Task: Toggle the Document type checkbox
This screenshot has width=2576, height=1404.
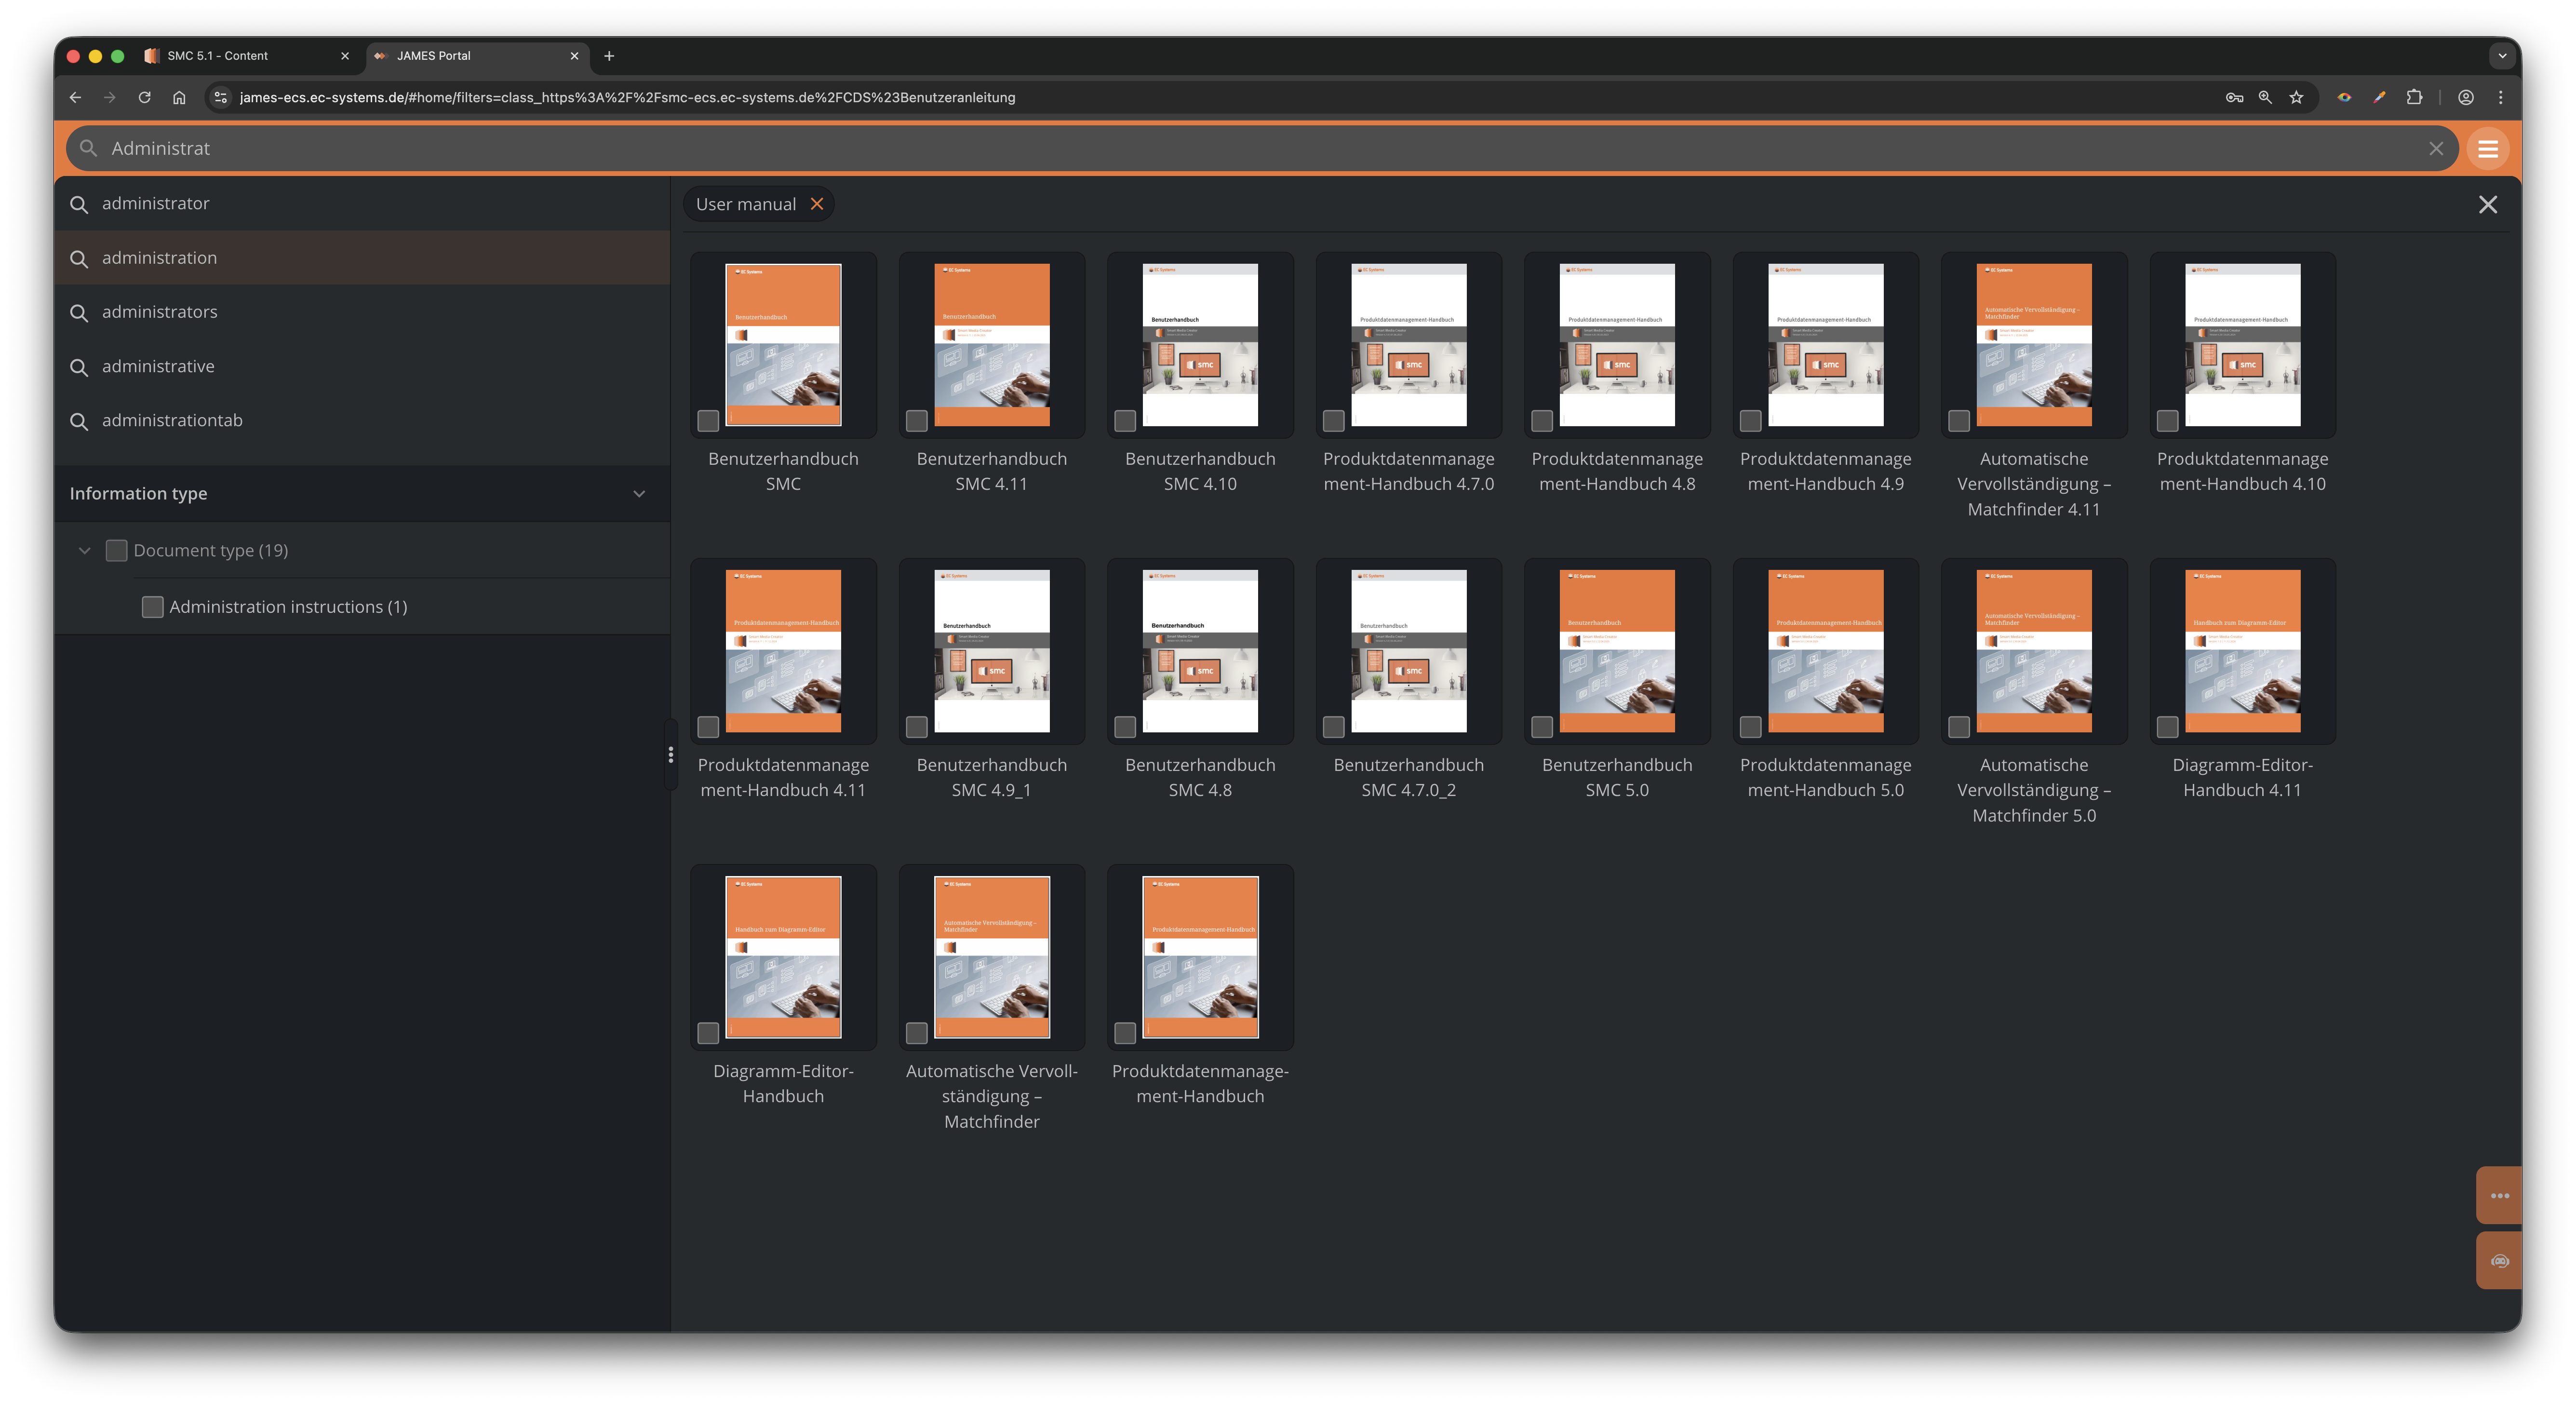Action: 117,551
